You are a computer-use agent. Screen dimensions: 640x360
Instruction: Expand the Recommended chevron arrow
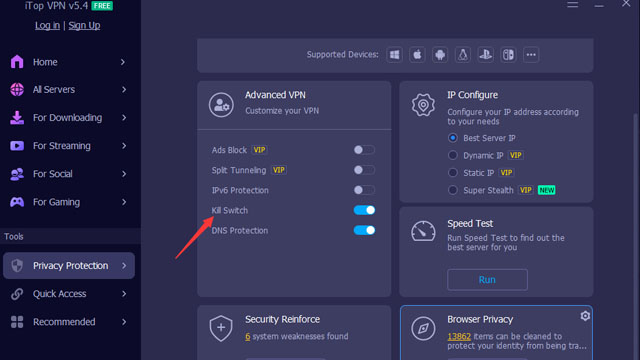point(124,322)
